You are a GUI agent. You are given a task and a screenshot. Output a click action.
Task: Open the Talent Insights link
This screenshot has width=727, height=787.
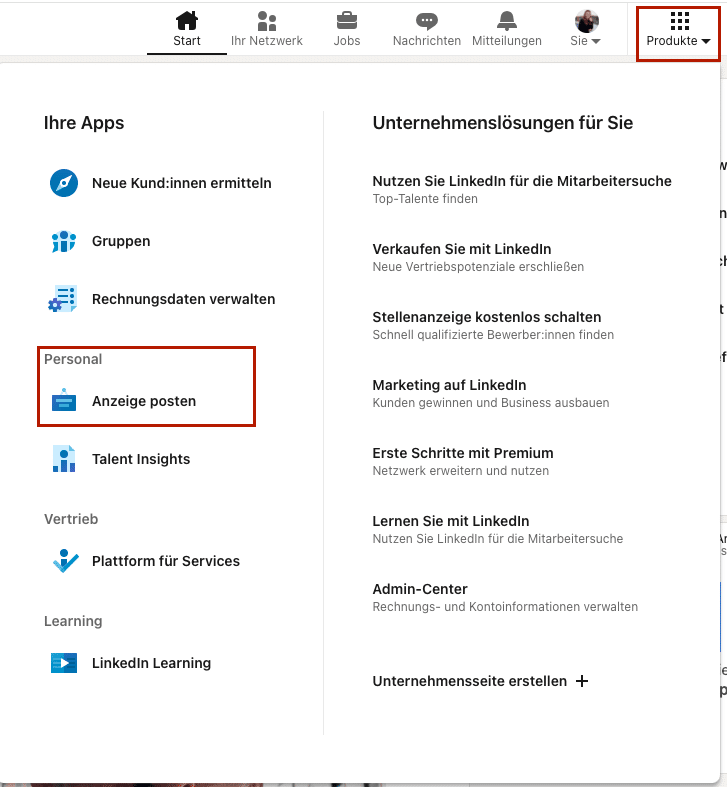(x=141, y=459)
